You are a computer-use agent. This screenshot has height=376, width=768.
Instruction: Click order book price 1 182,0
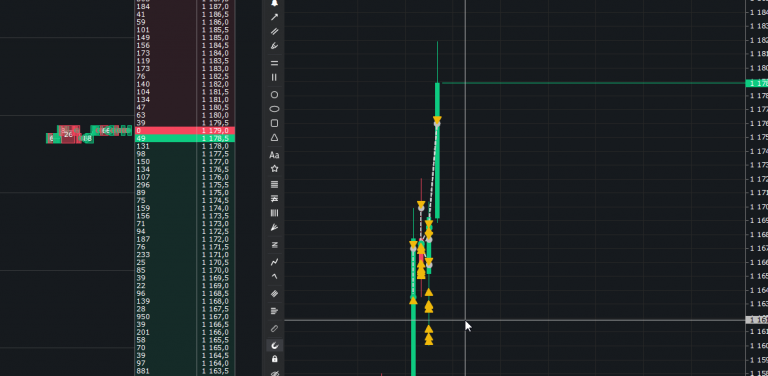click(215, 84)
